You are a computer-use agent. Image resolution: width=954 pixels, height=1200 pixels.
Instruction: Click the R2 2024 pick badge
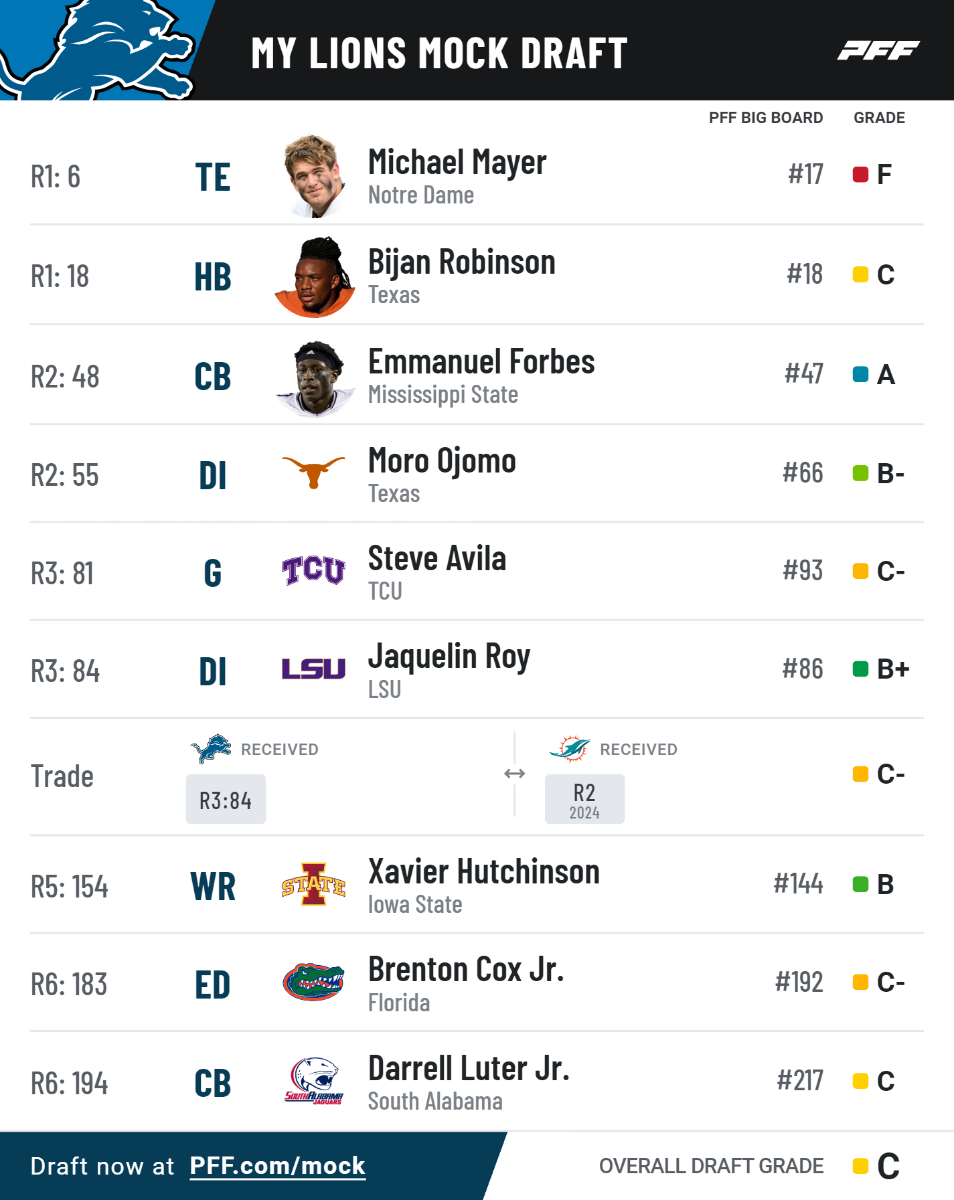(x=584, y=799)
